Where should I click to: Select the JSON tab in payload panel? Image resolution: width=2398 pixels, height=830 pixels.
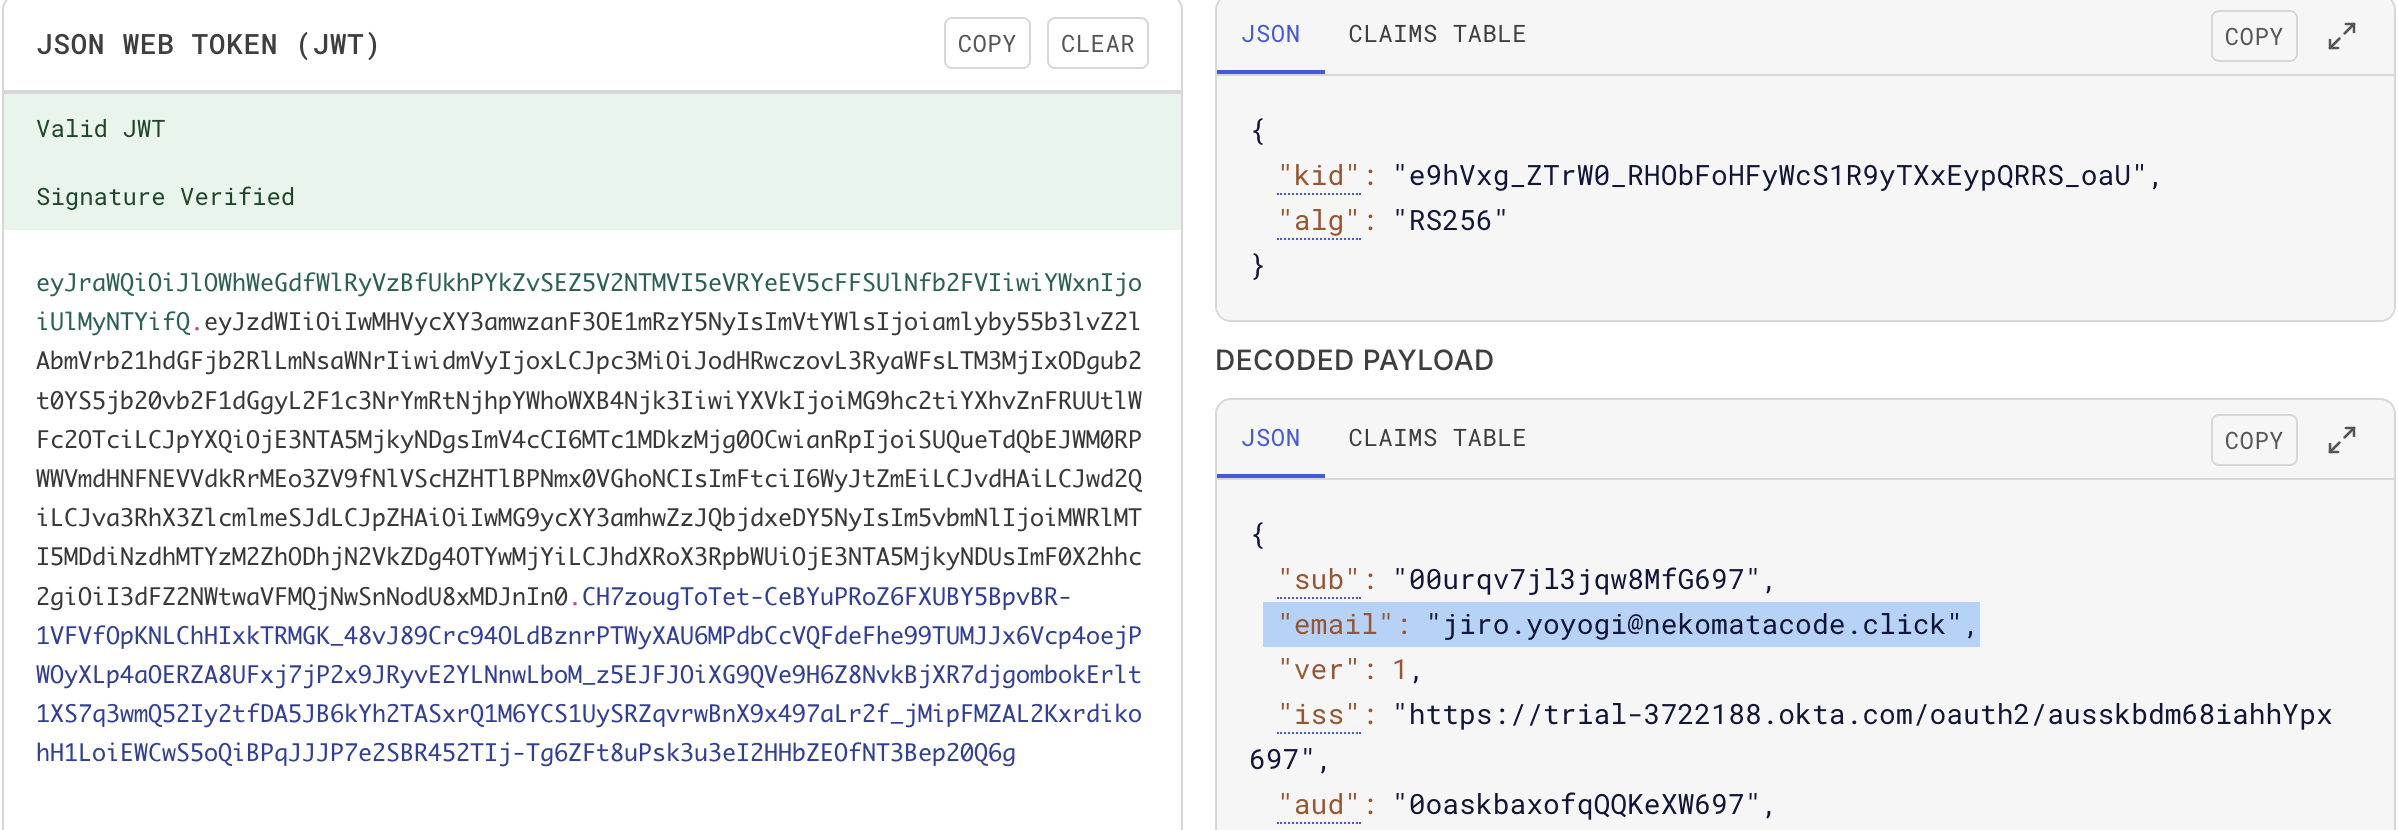click(1271, 438)
